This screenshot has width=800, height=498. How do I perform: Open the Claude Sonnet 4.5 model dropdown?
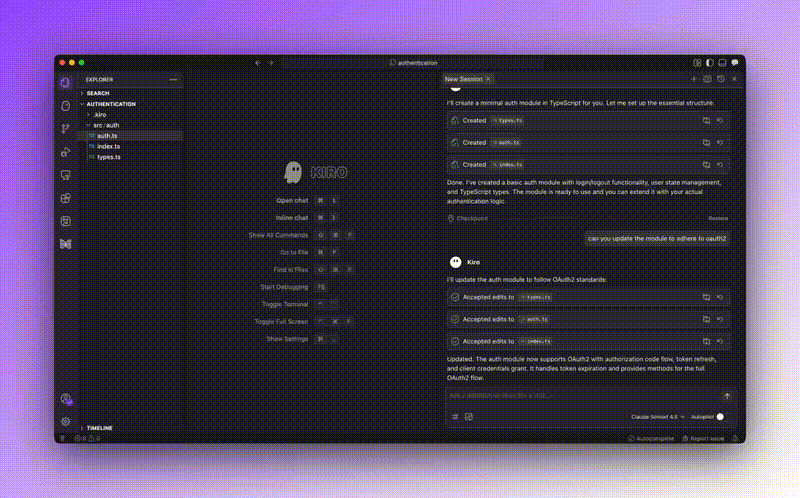click(658, 417)
